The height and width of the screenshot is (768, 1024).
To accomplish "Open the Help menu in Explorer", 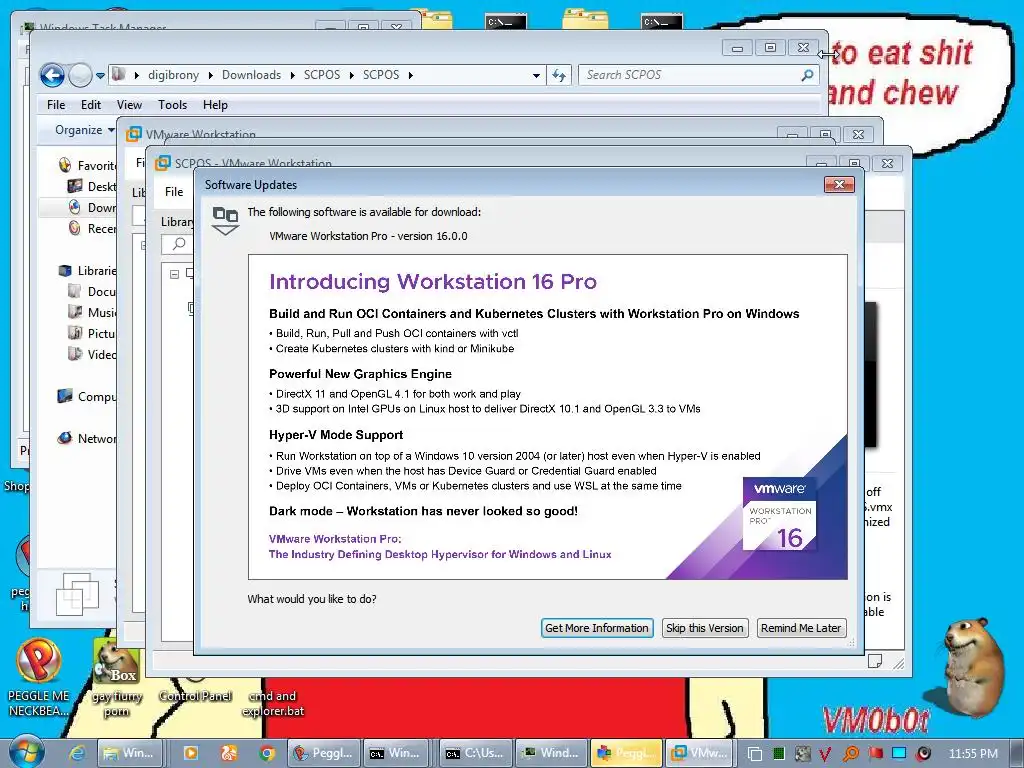I will [215, 104].
